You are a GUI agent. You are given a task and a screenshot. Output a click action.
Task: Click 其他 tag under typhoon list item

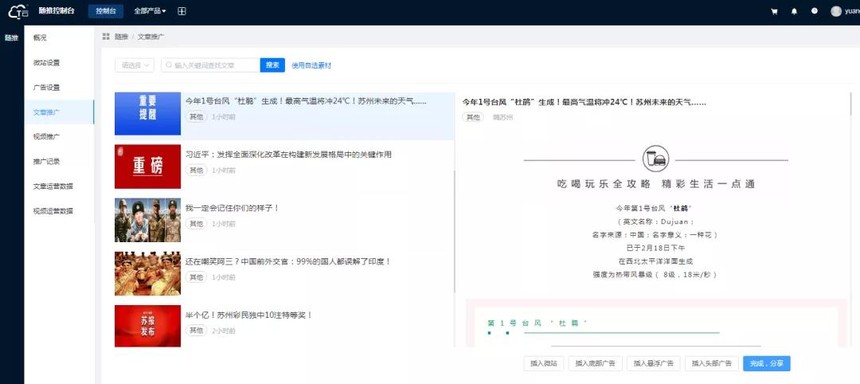(196, 117)
